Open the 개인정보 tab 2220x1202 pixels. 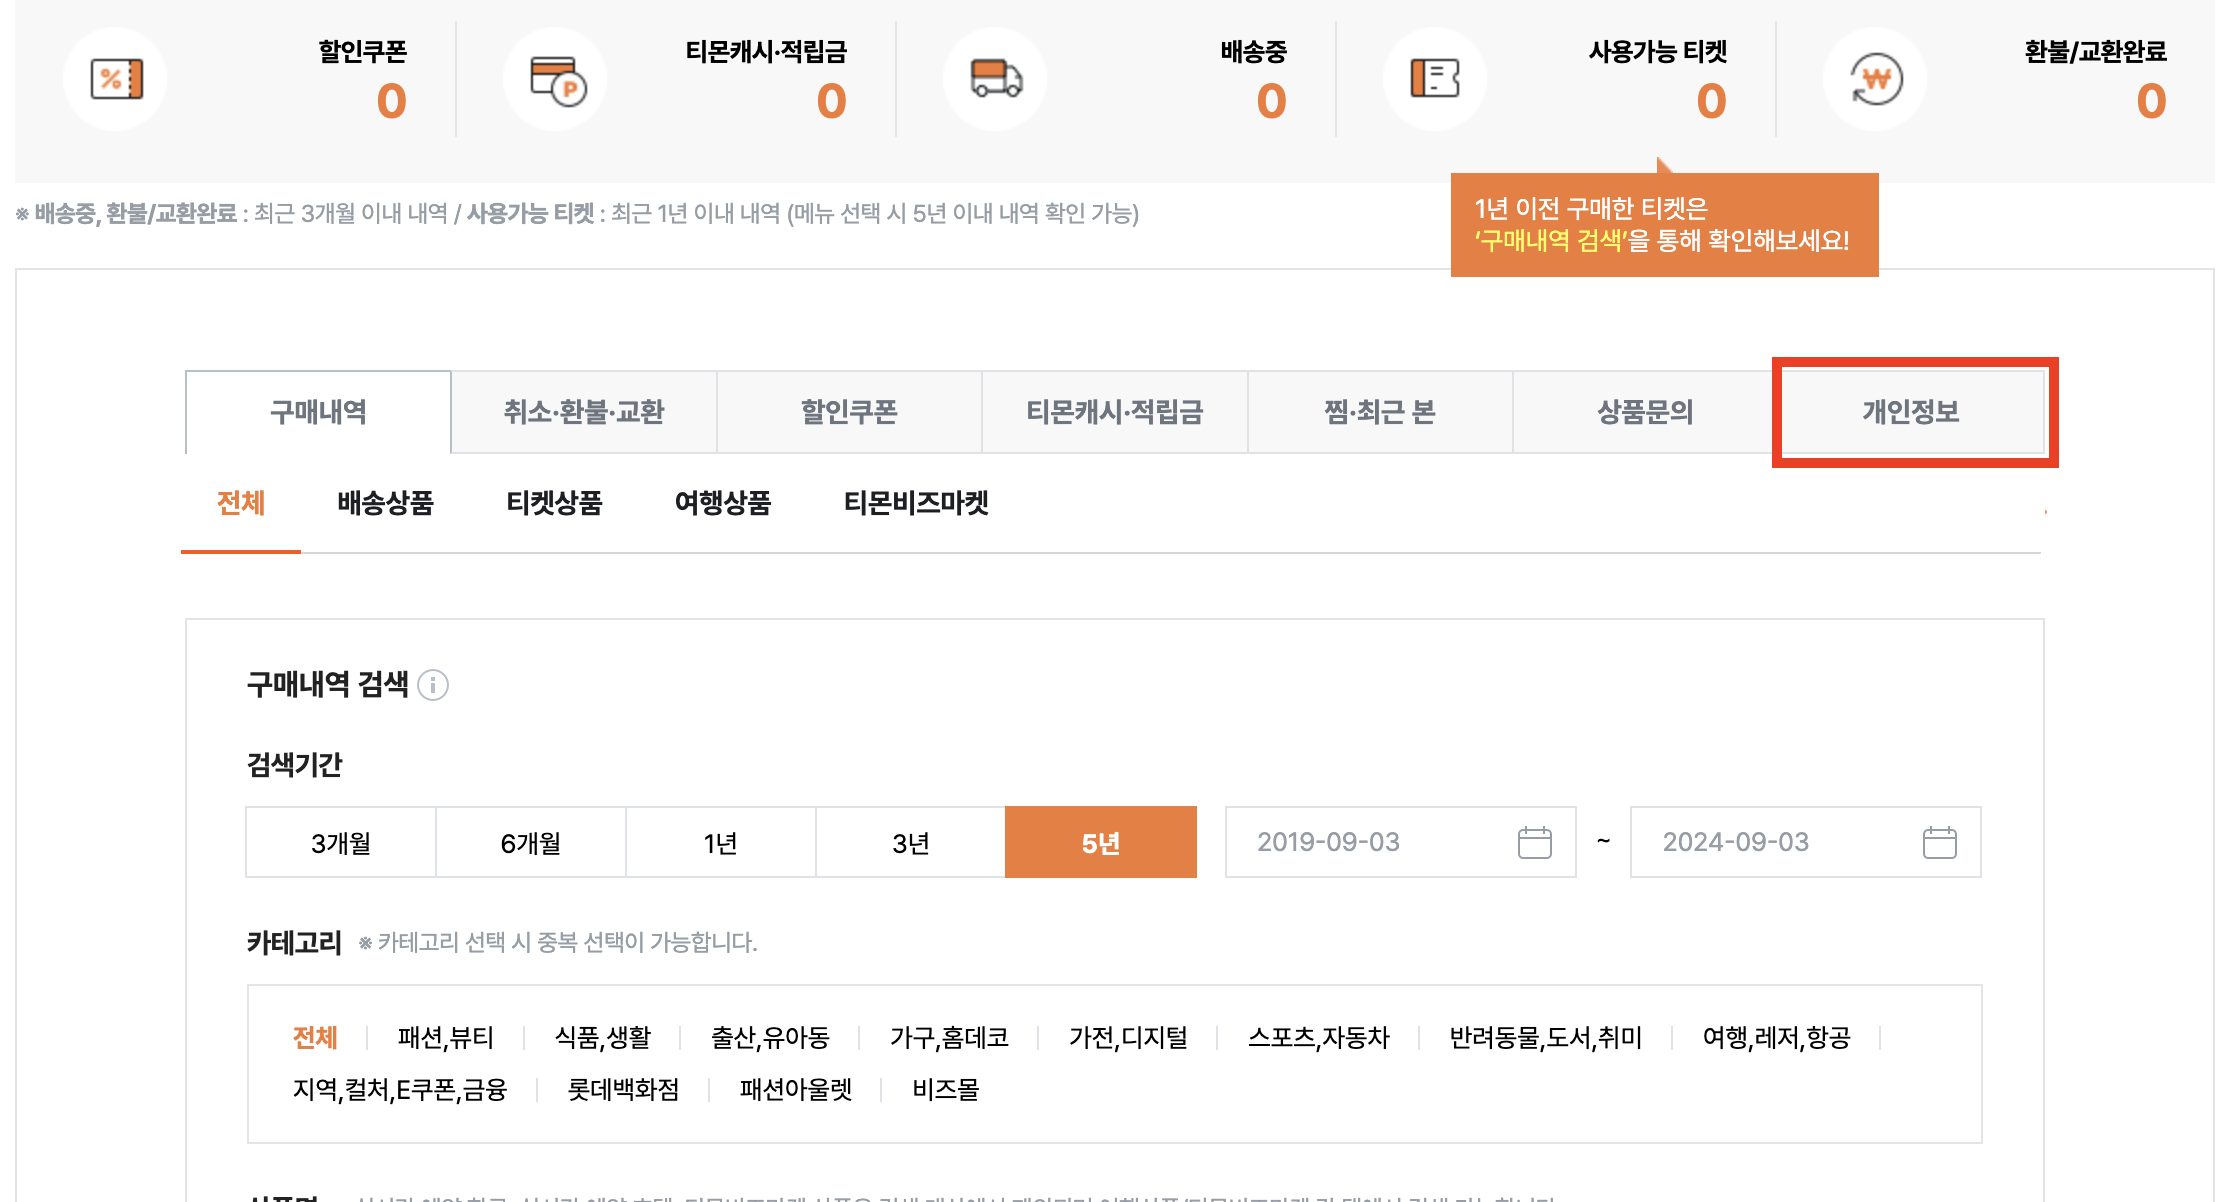[x=1913, y=411]
